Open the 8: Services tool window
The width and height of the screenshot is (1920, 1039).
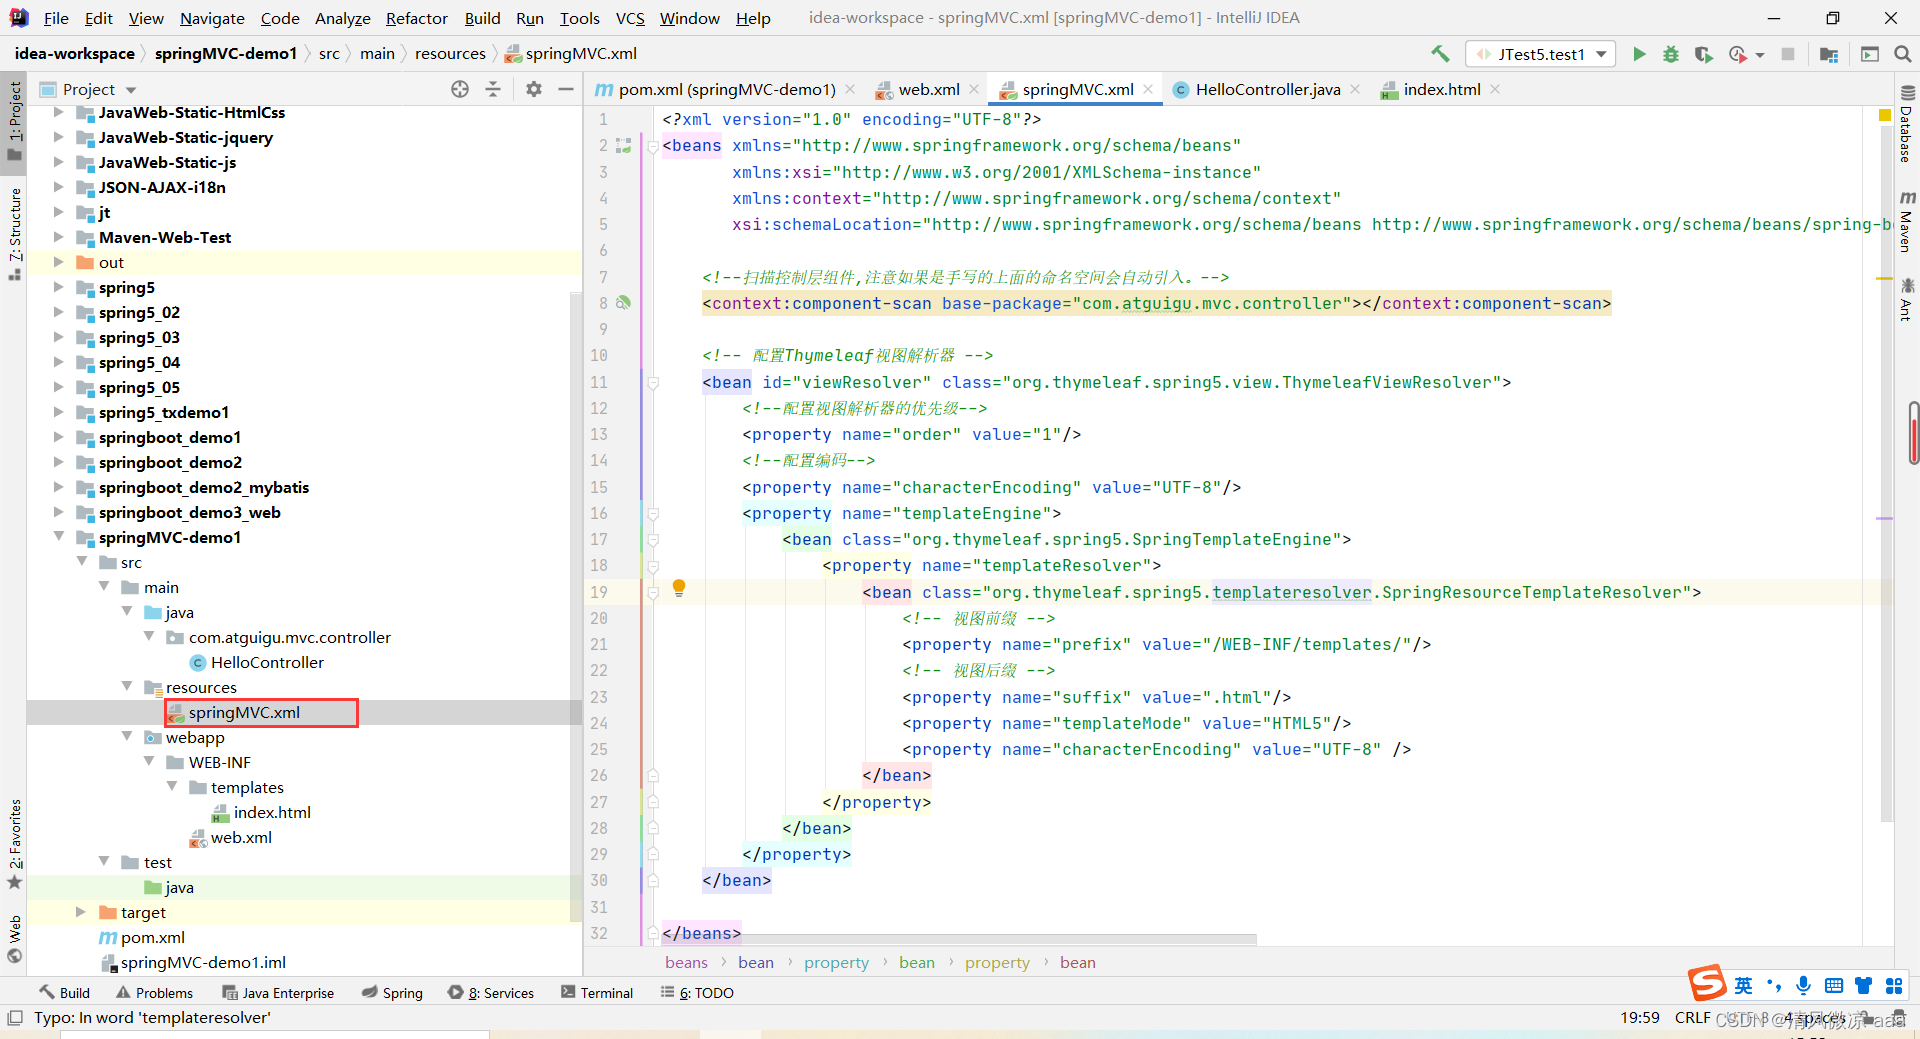(491, 993)
